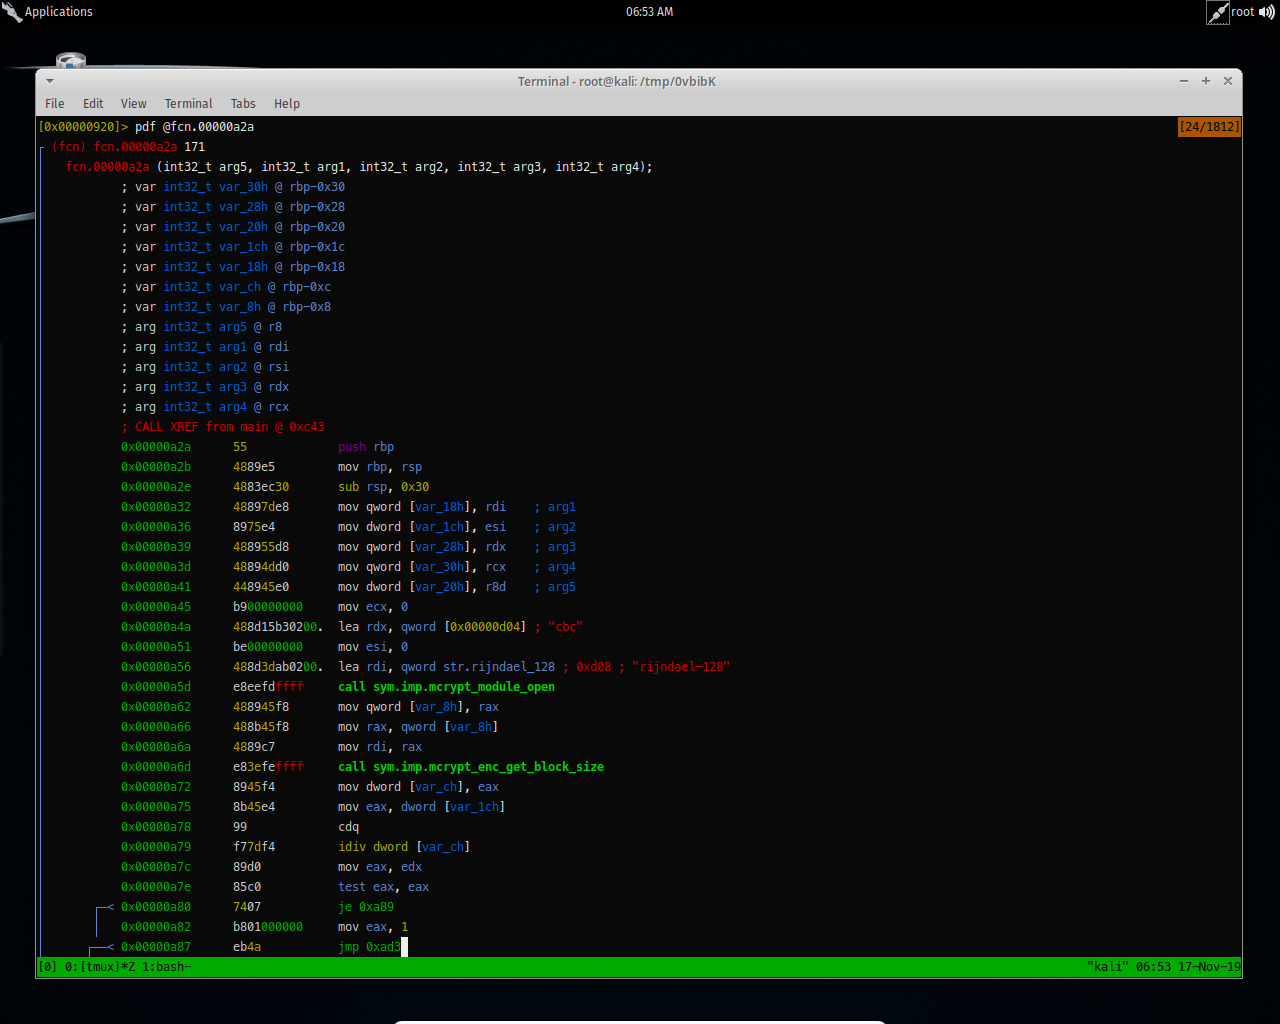Click 'mov rdi, rax' instruction

point(380,747)
